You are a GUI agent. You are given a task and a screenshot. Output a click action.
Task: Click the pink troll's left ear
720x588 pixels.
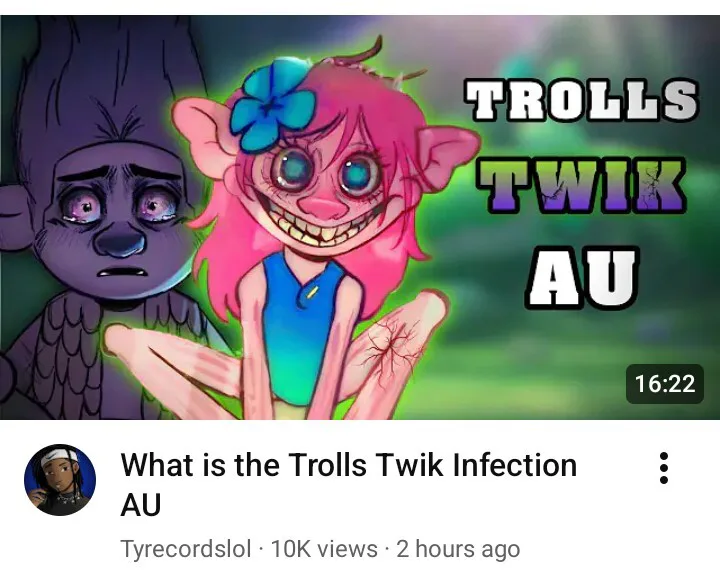(x=202, y=129)
